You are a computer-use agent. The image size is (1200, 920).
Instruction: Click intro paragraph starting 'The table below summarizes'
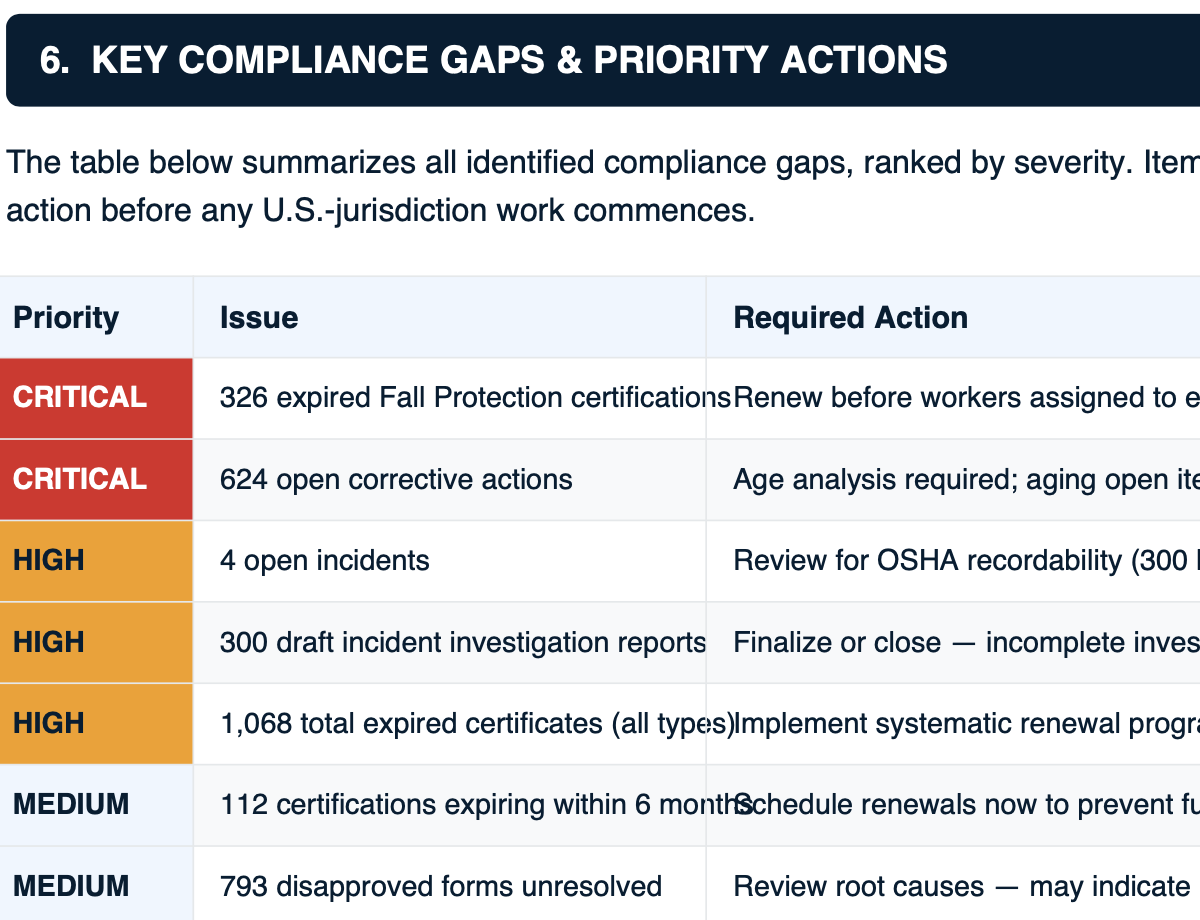(x=603, y=186)
